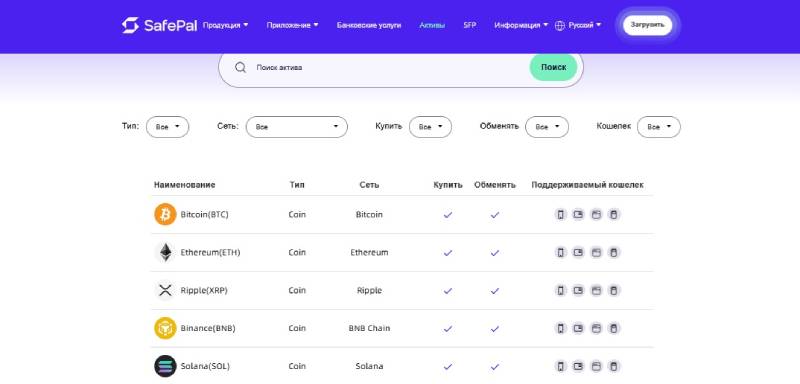Select the Binance(BNB) name text
This screenshot has width=800, height=384.
(208, 328)
